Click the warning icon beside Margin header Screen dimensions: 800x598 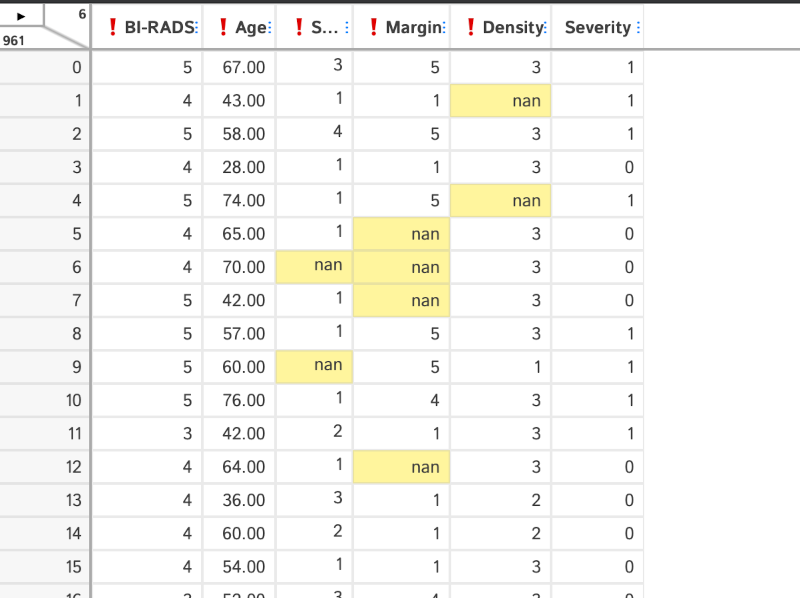tap(374, 28)
